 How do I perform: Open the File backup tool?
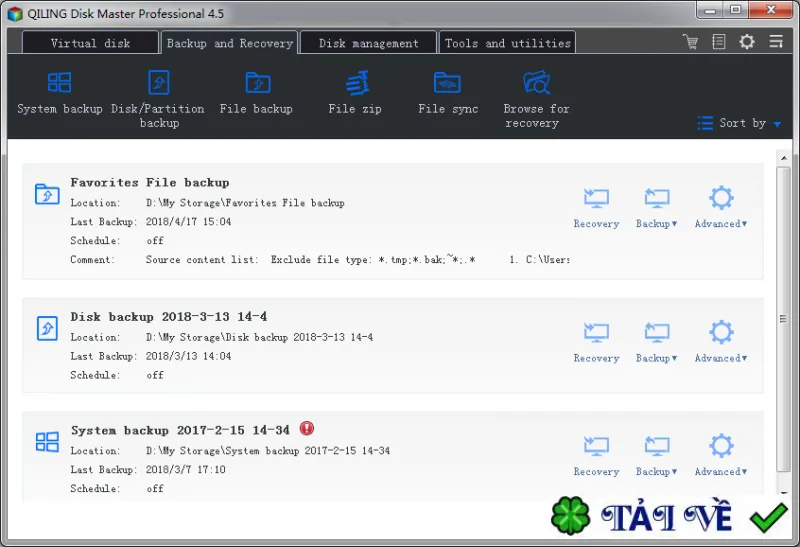pyautogui.click(x=256, y=93)
